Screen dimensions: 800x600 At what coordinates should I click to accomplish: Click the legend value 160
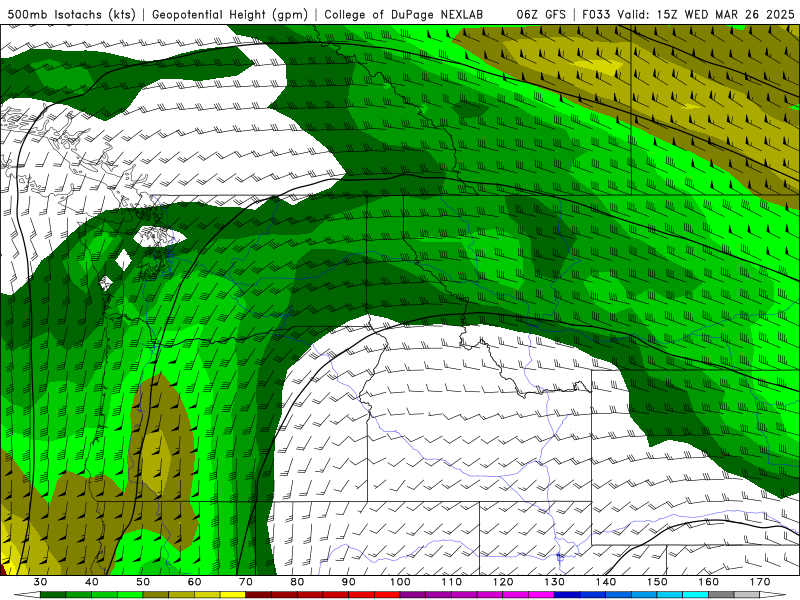[709, 582]
